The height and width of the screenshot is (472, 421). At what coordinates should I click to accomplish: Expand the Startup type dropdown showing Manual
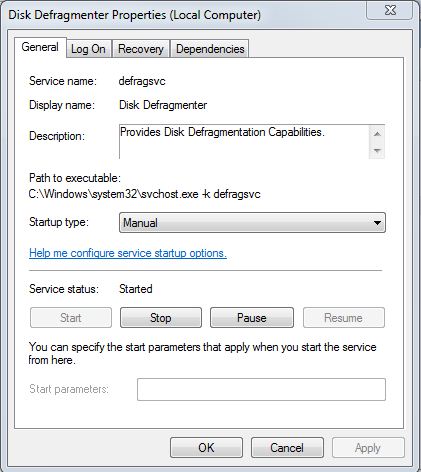[x=252, y=223]
